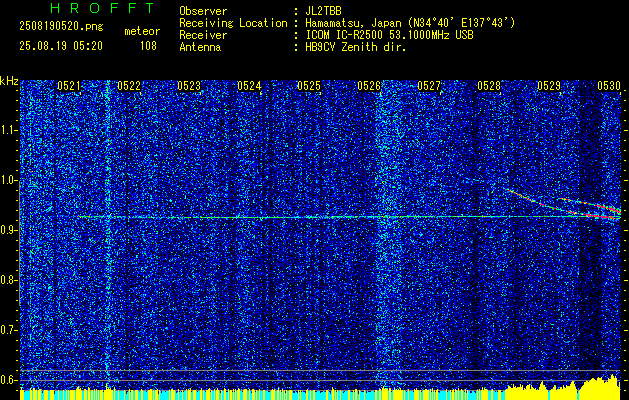
Task: Click the Antenna label
Action: tap(200, 47)
